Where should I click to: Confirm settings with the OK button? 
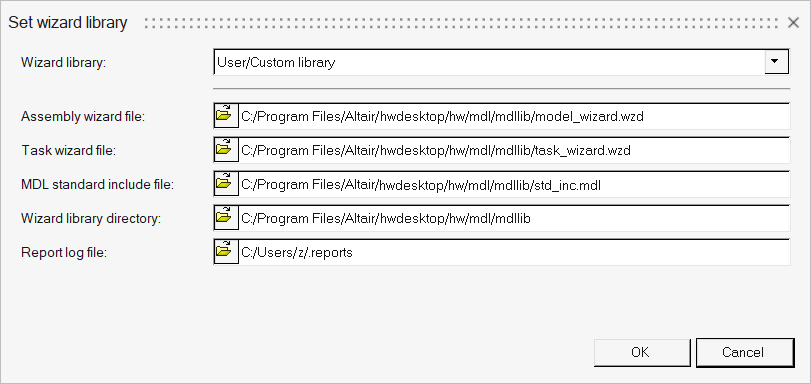pyautogui.click(x=642, y=352)
